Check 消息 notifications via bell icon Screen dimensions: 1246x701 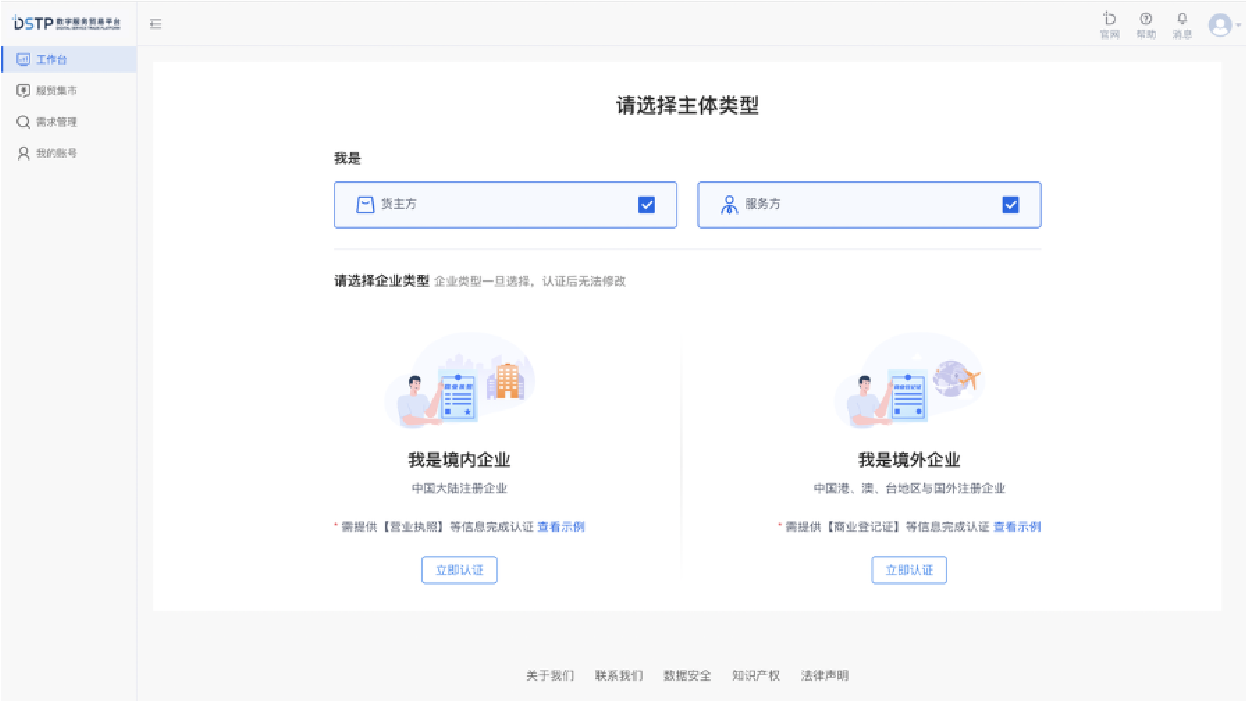click(x=1182, y=22)
